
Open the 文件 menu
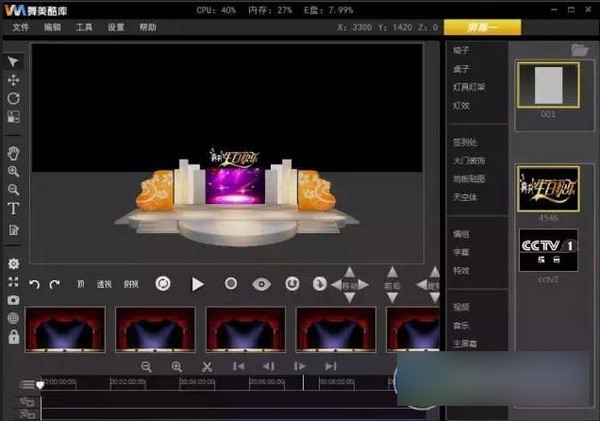coord(21,27)
